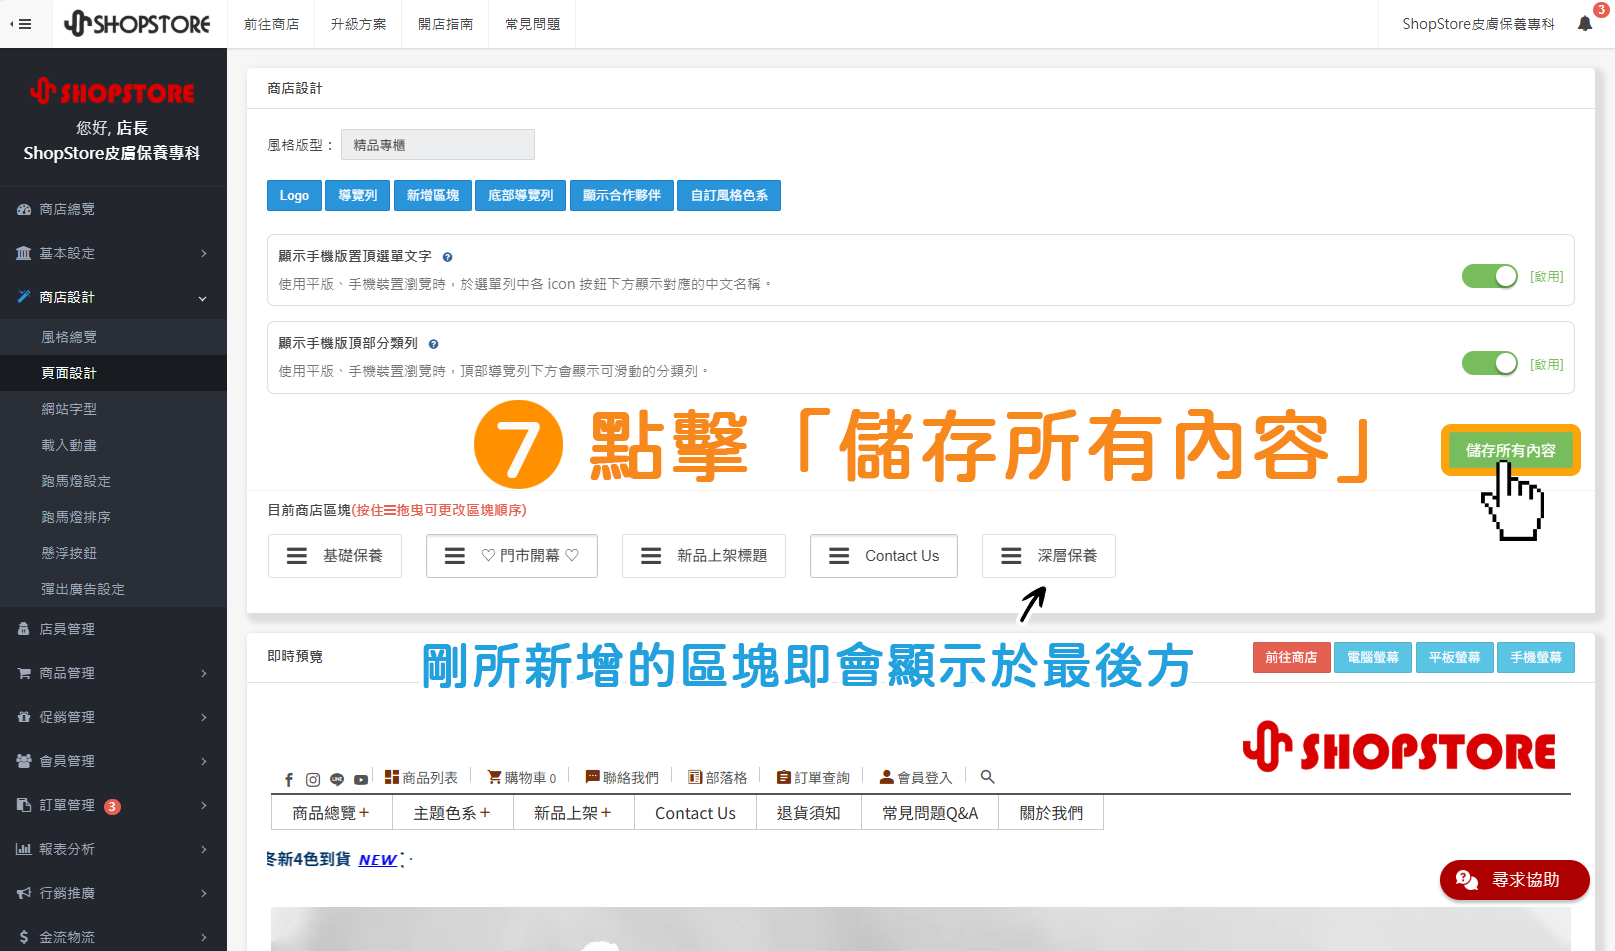
Task: Click the ShopStore logo in top bar
Action: pos(137,24)
